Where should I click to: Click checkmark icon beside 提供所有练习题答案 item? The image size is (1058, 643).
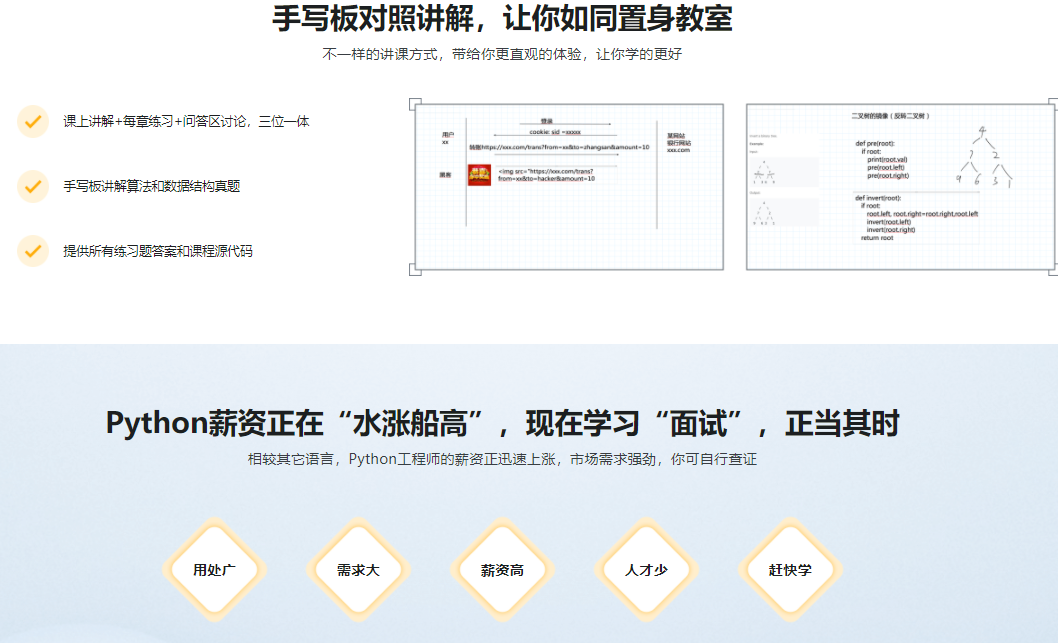click(x=33, y=251)
